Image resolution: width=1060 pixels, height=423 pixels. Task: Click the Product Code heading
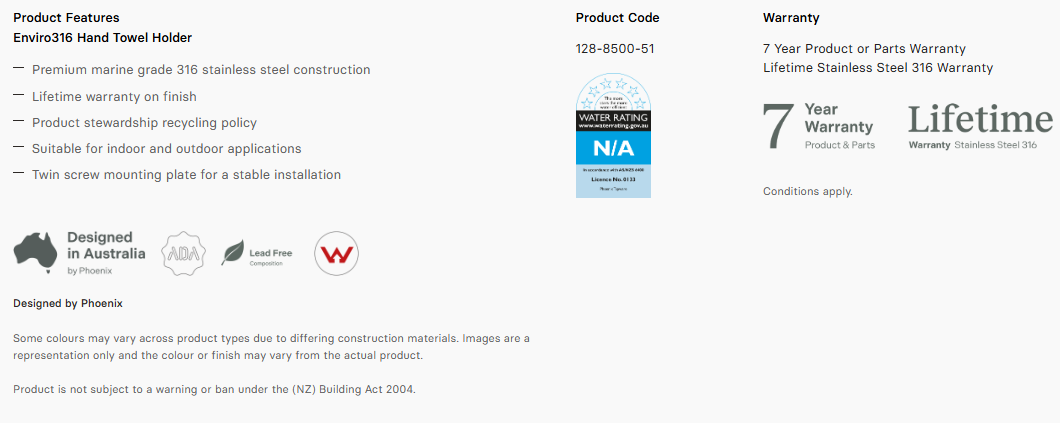[617, 18]
